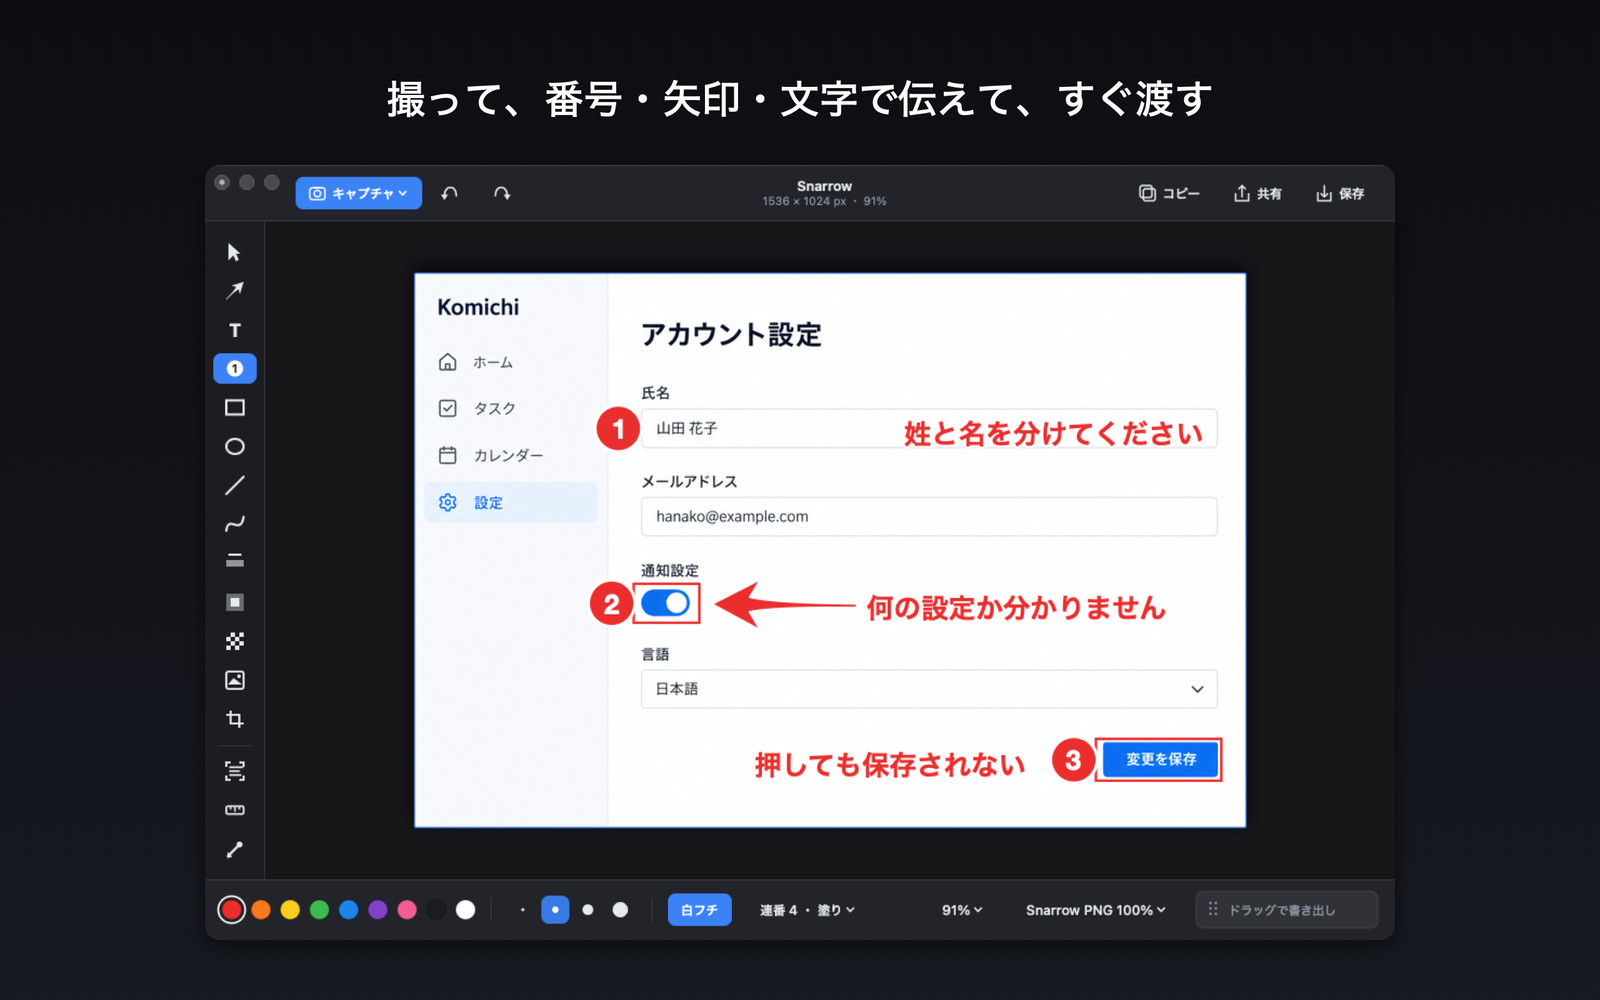Select the ruler measurement tool
Screen dimensions: 1600x1000
pos(234,810)
